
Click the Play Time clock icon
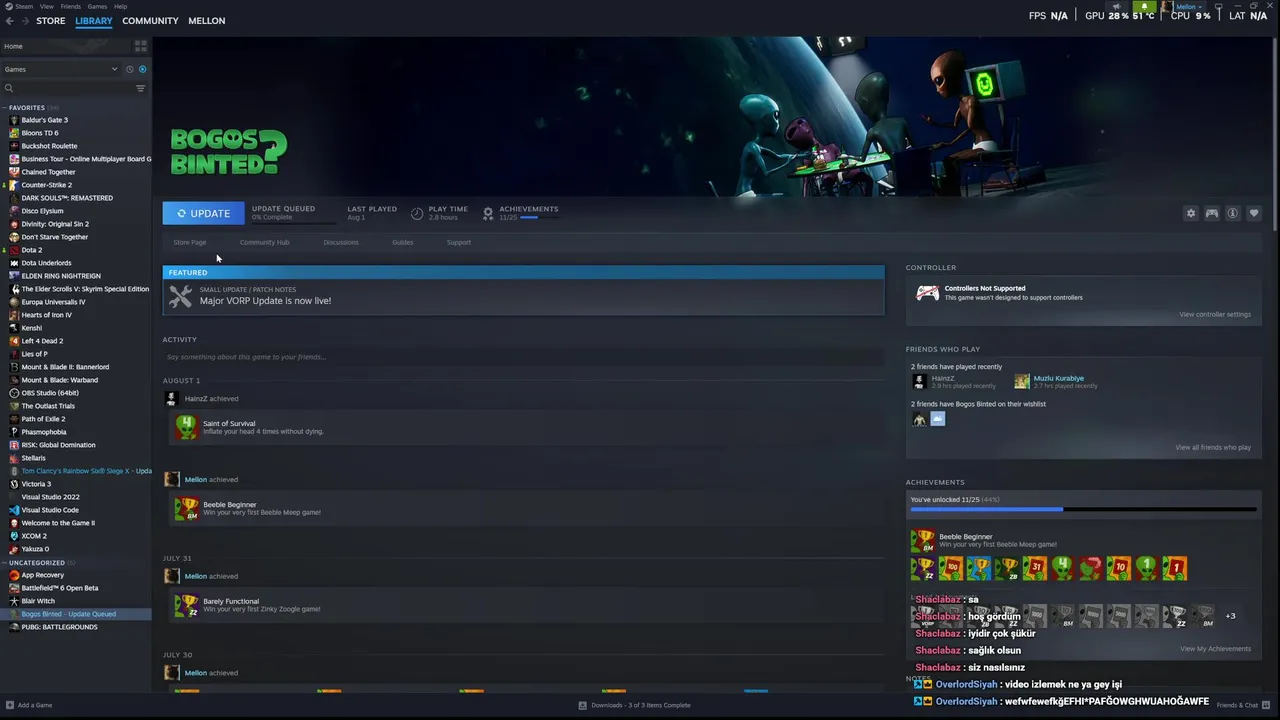tap(417, 213)
